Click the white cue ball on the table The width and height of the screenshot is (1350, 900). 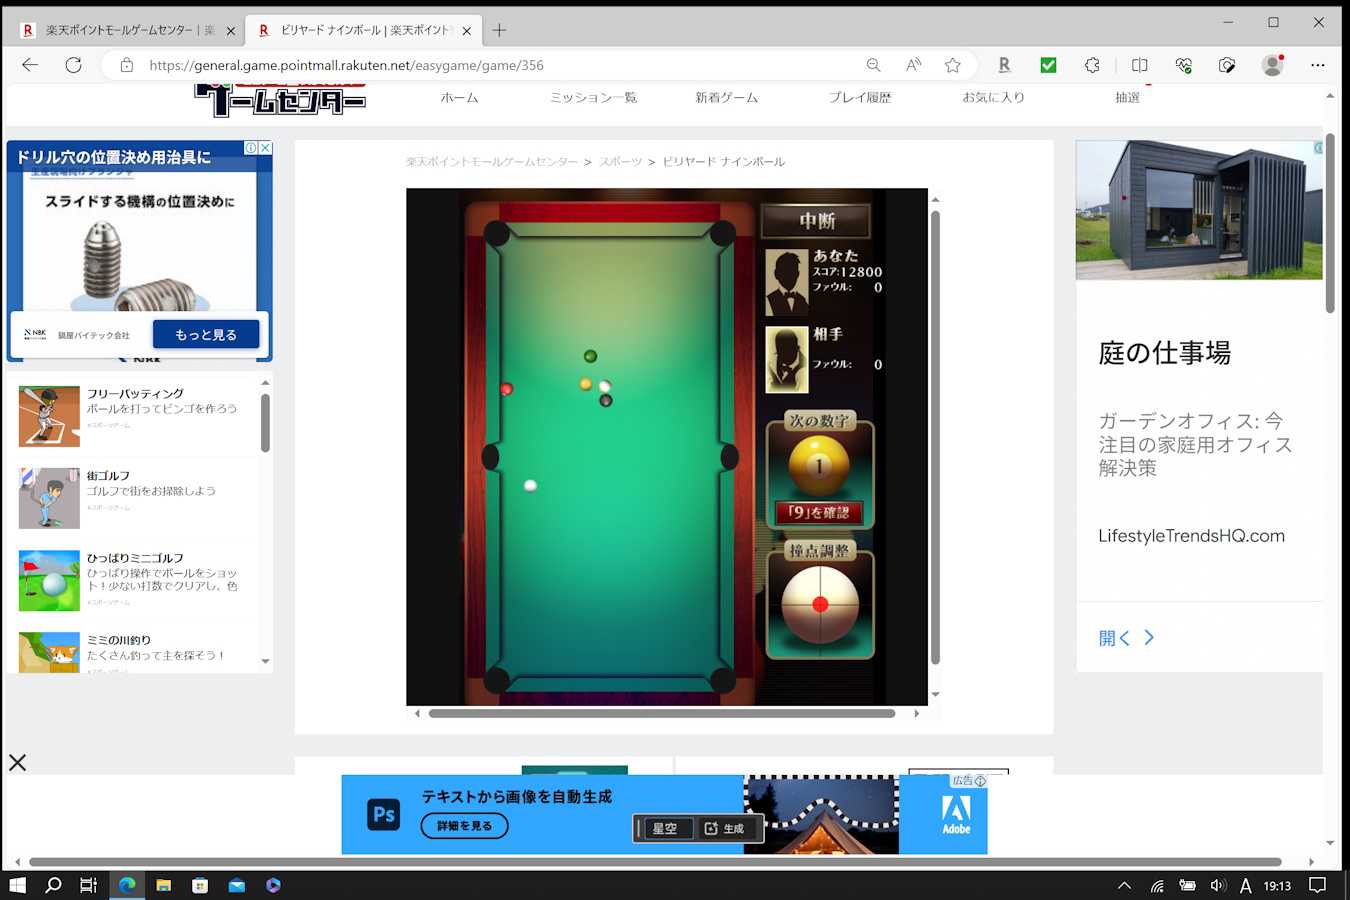pyautogui.click(x=530, y=486)
